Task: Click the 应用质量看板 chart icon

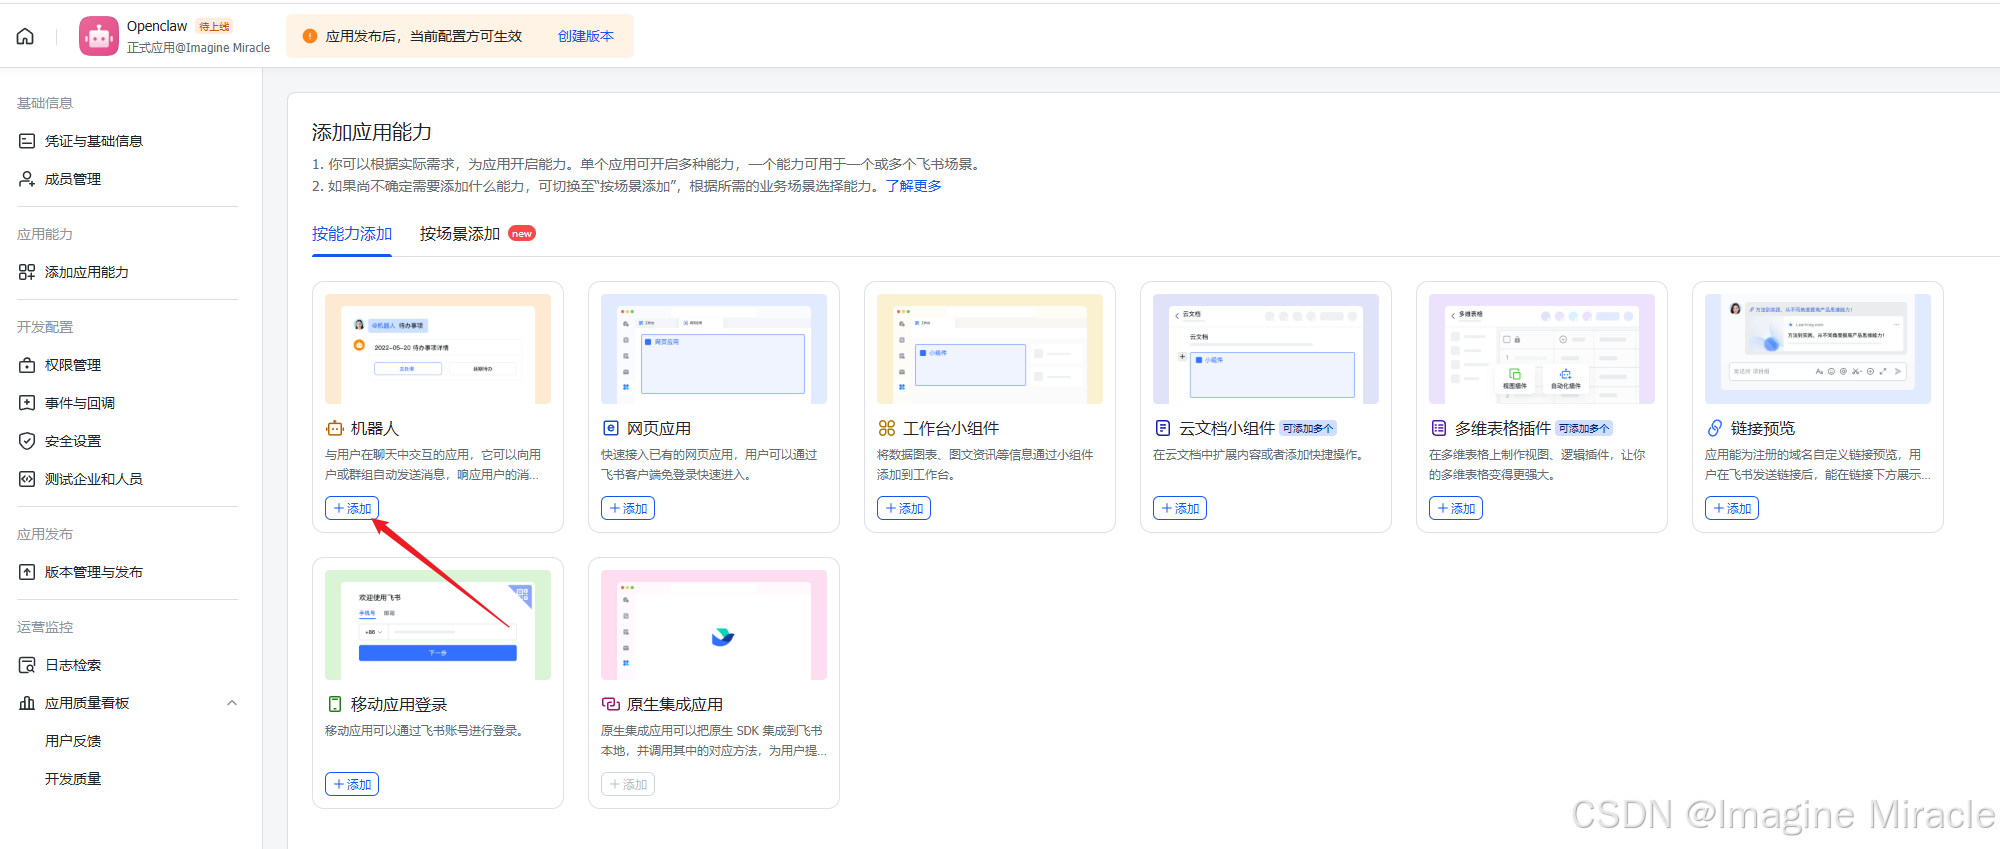Action: click(27, 703)
